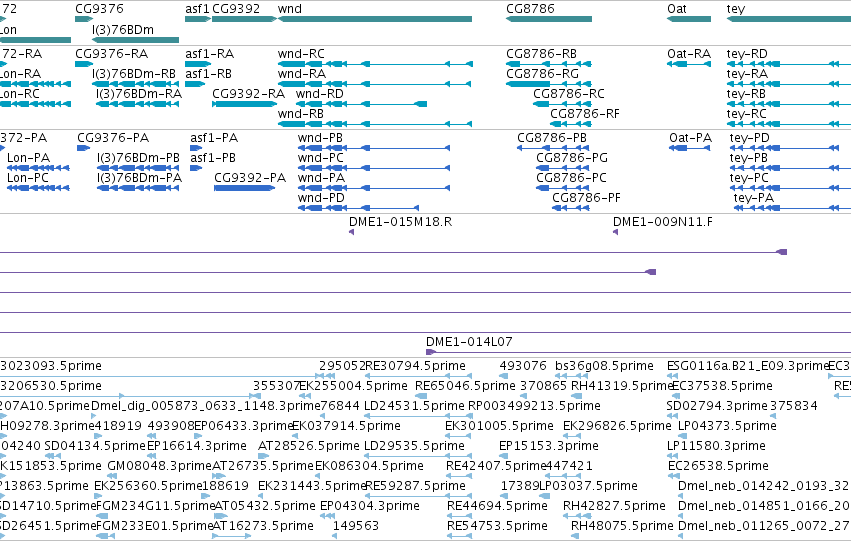This screenshot has height=541, width=851.
Task: Click the CG9392-RA transcript label
Action: [249, 94]
